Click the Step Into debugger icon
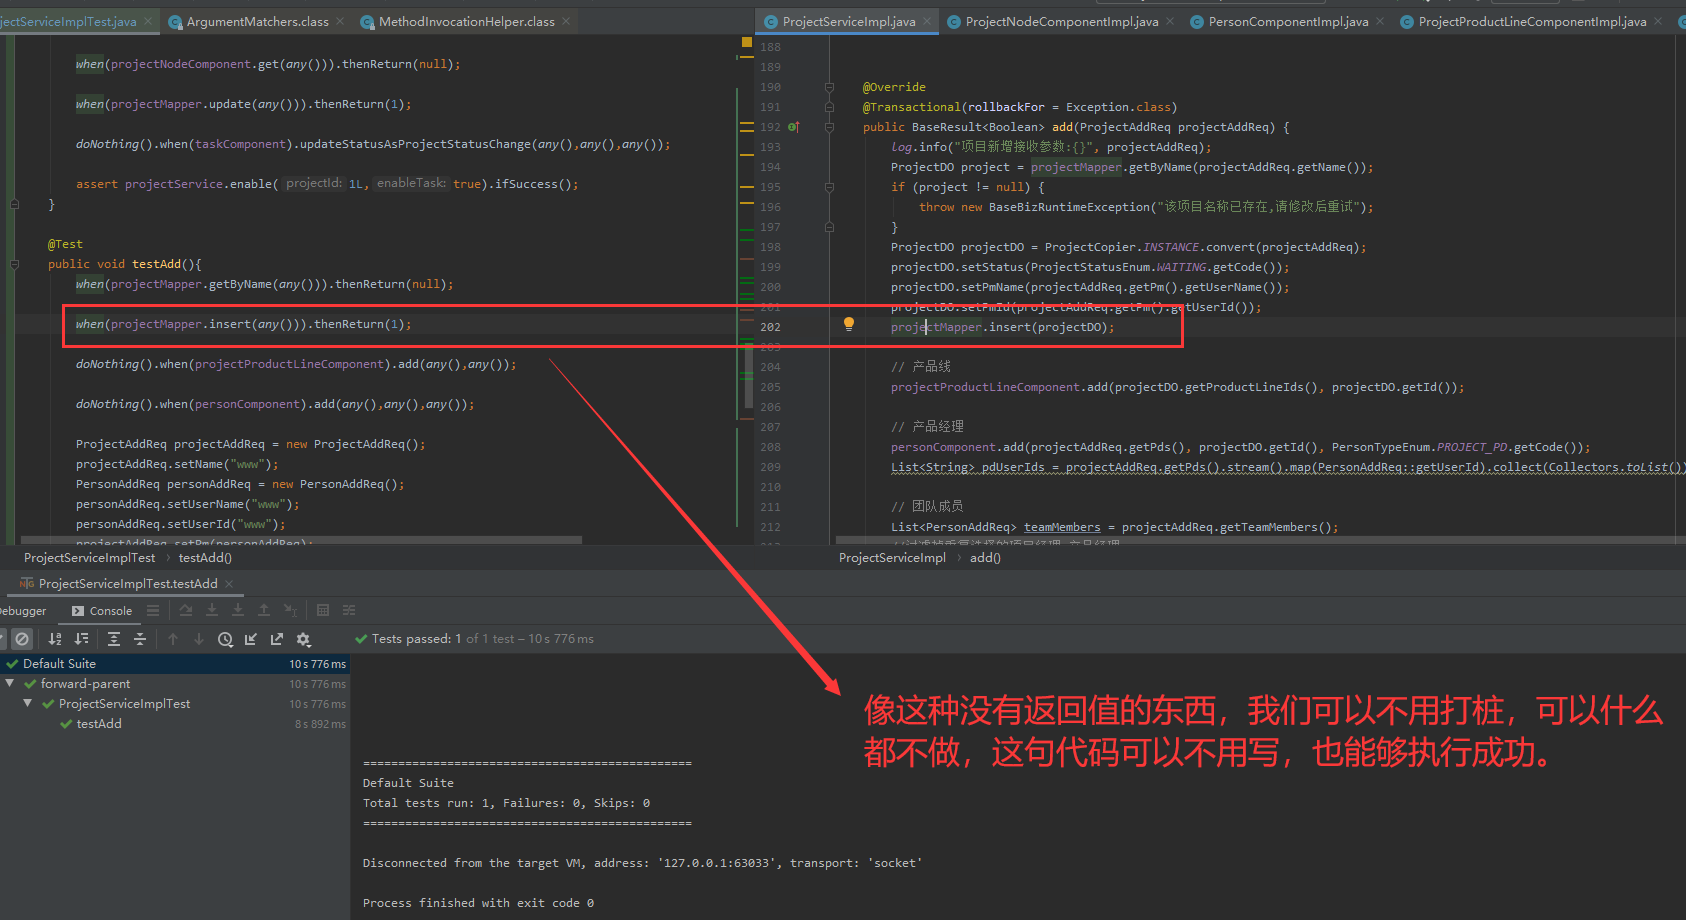 click(x=212, y=610)
